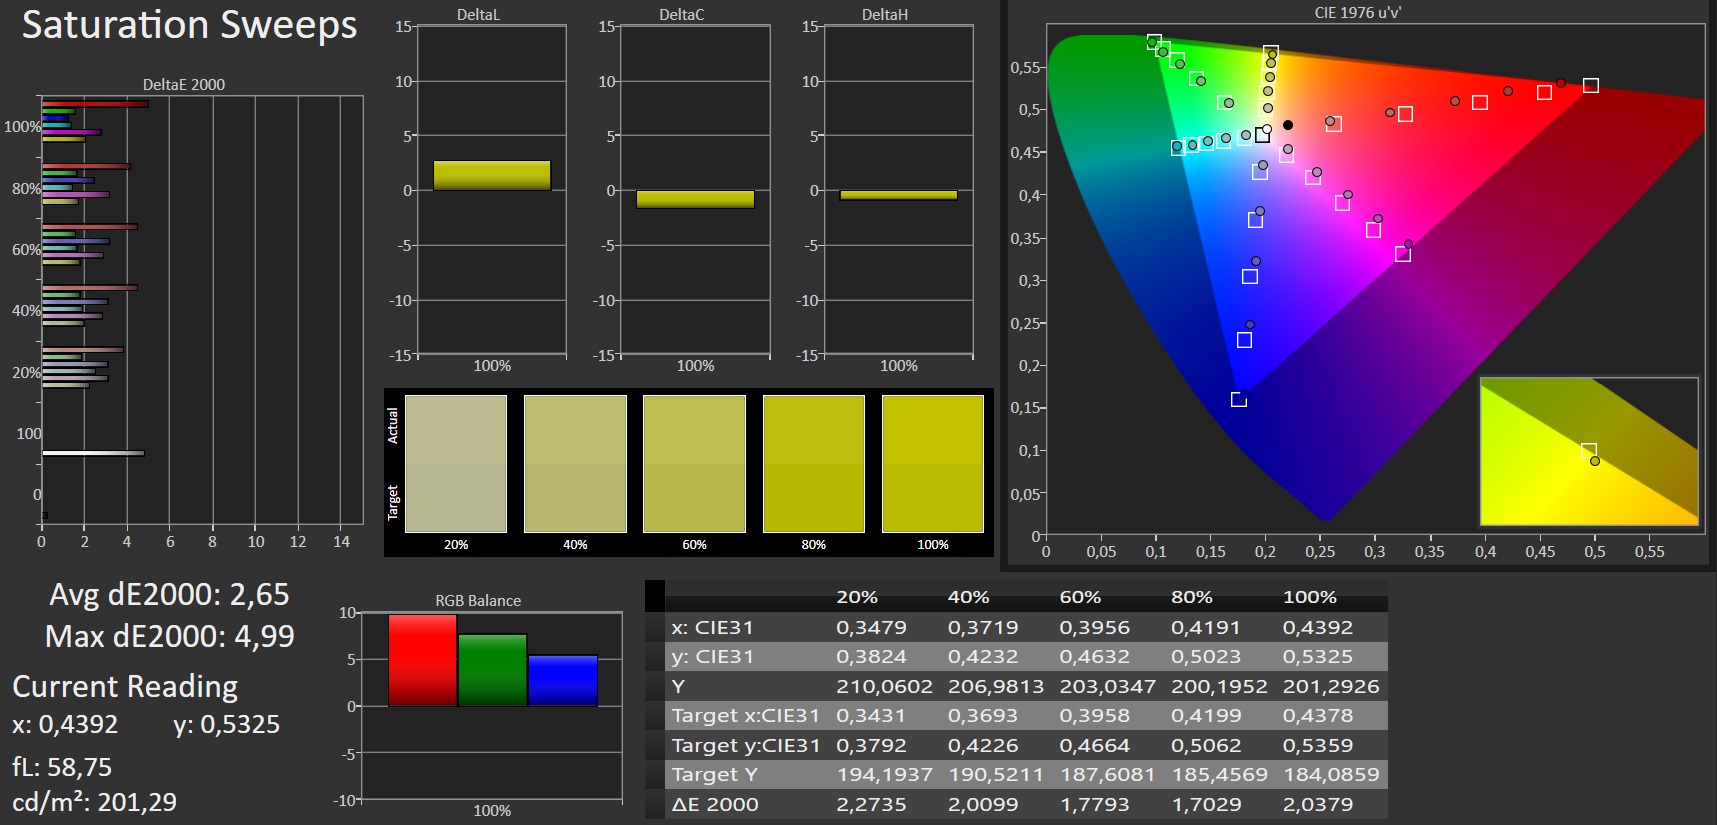Click the cd/m²: 201,29 value

[94, 802]
